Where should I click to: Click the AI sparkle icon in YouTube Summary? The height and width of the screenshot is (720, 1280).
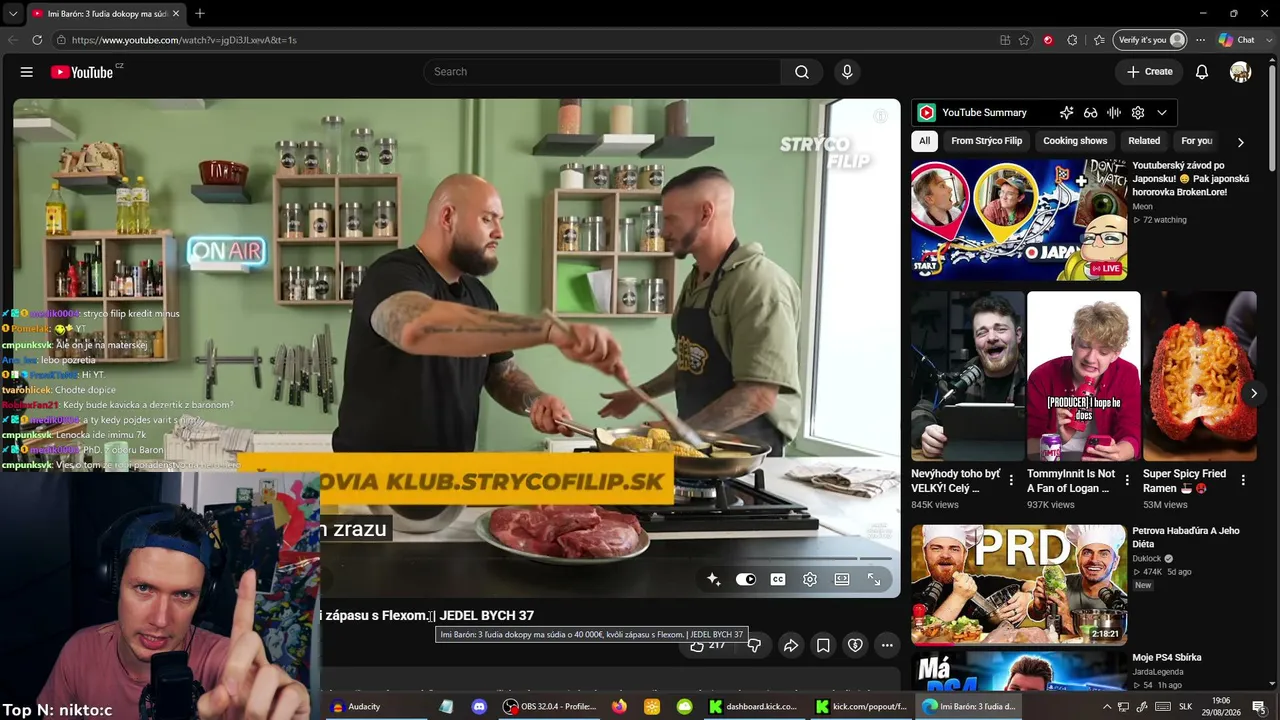[1067, 113]
